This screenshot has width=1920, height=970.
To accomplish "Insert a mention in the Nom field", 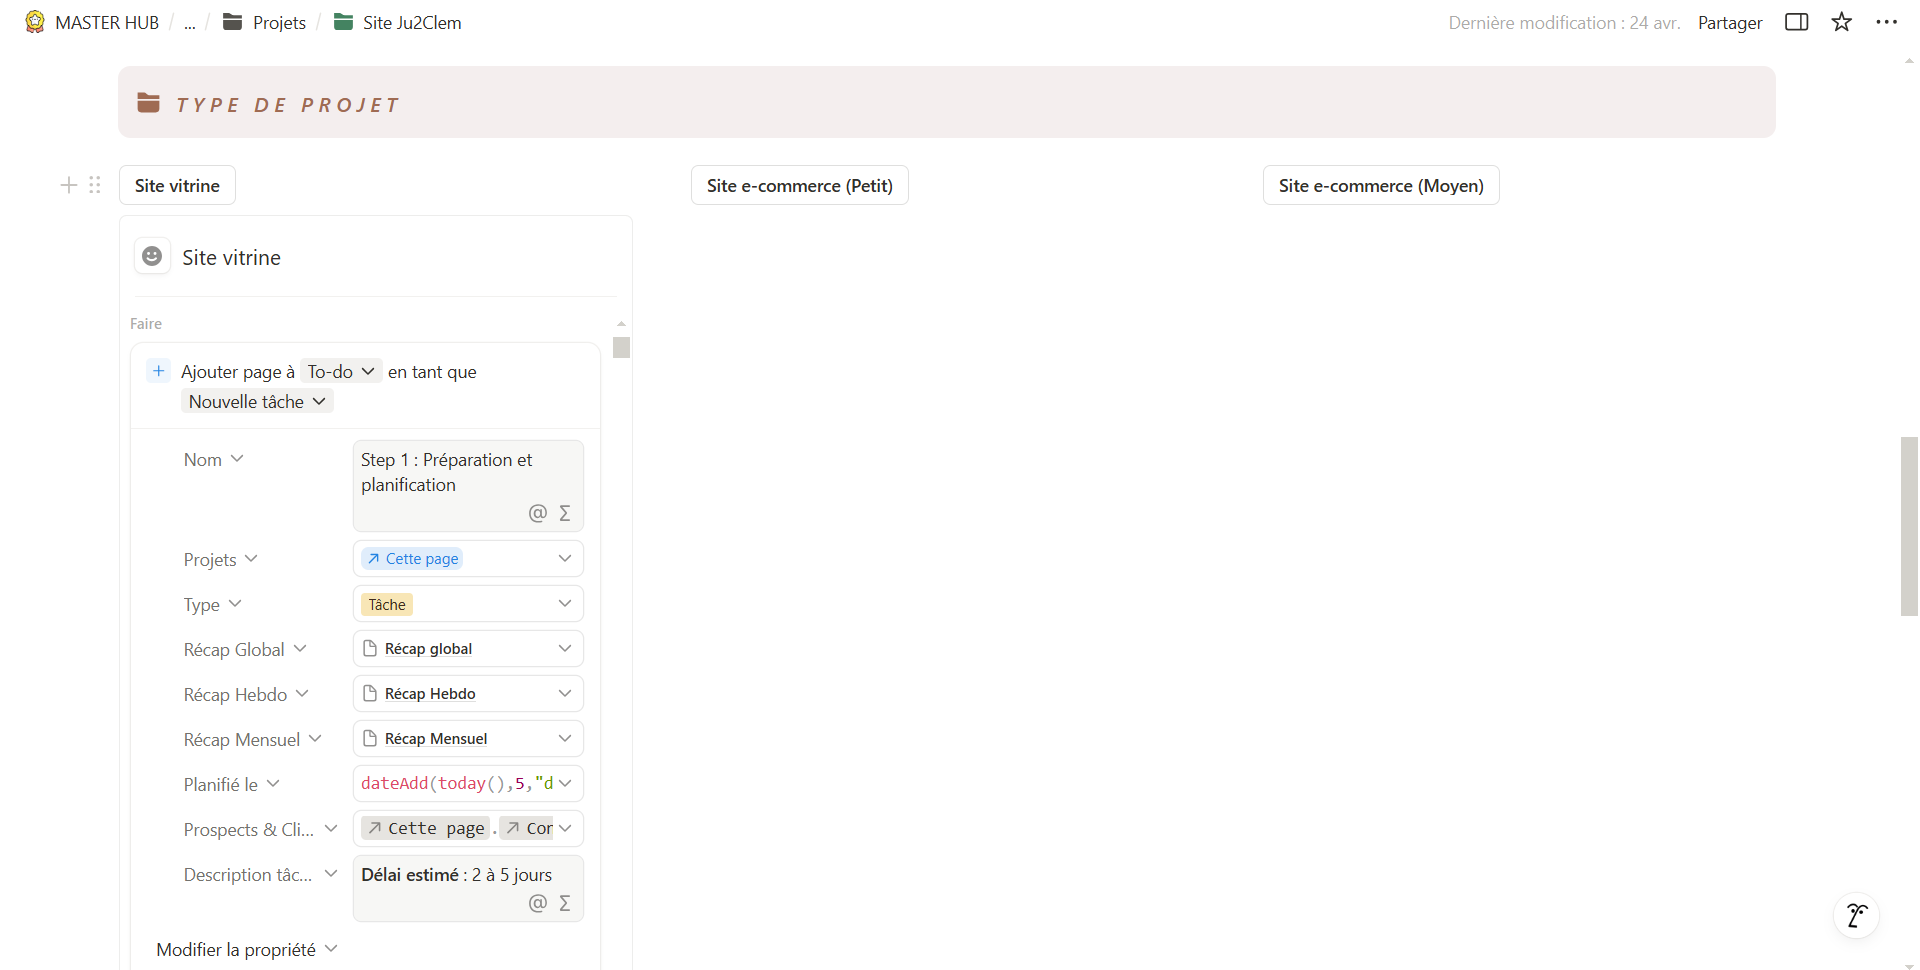I will [x=538, y=513].
